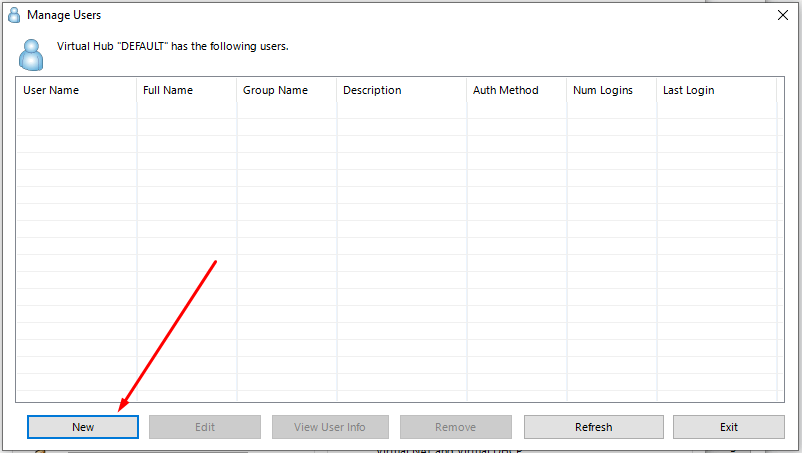Click the large user avatar icon
The height and width of the screenshot is (453, 802).
[x=31, y=53]
